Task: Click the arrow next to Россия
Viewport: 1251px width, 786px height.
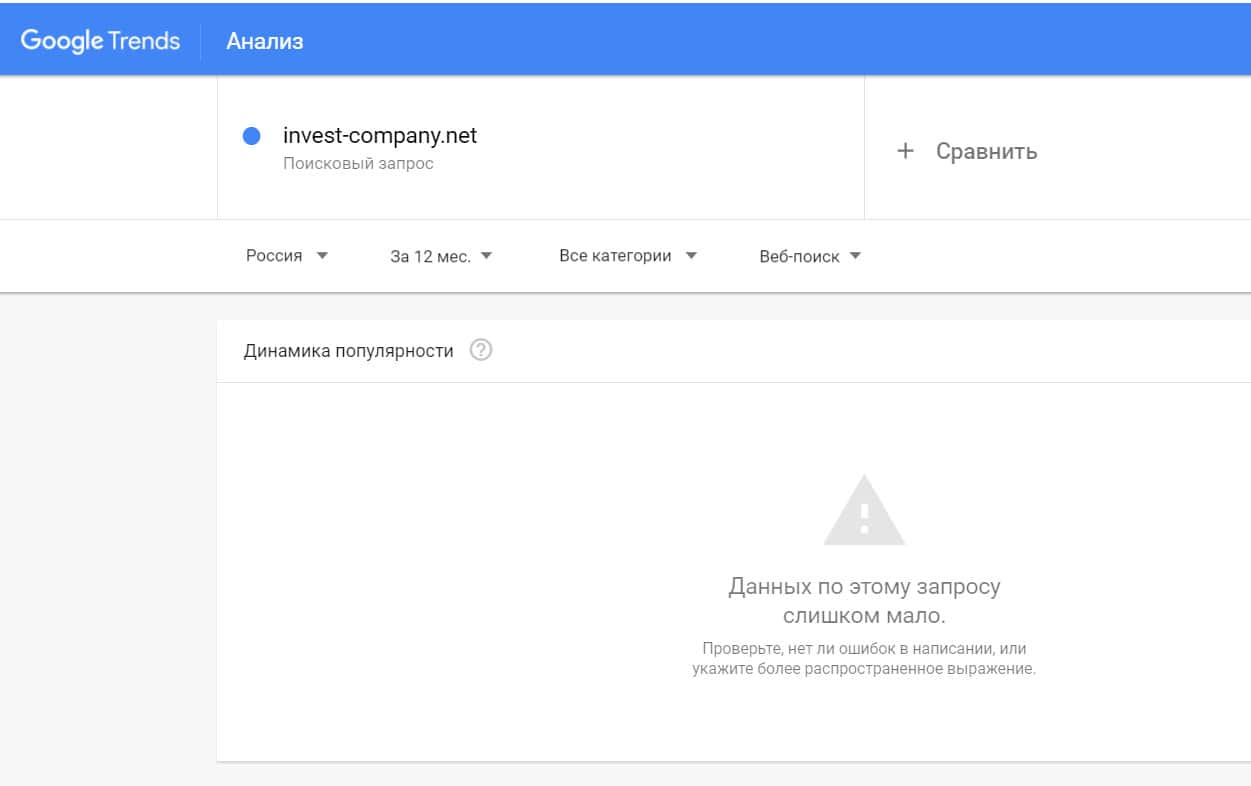Action: pyautogui.click(x=322, y=256)
